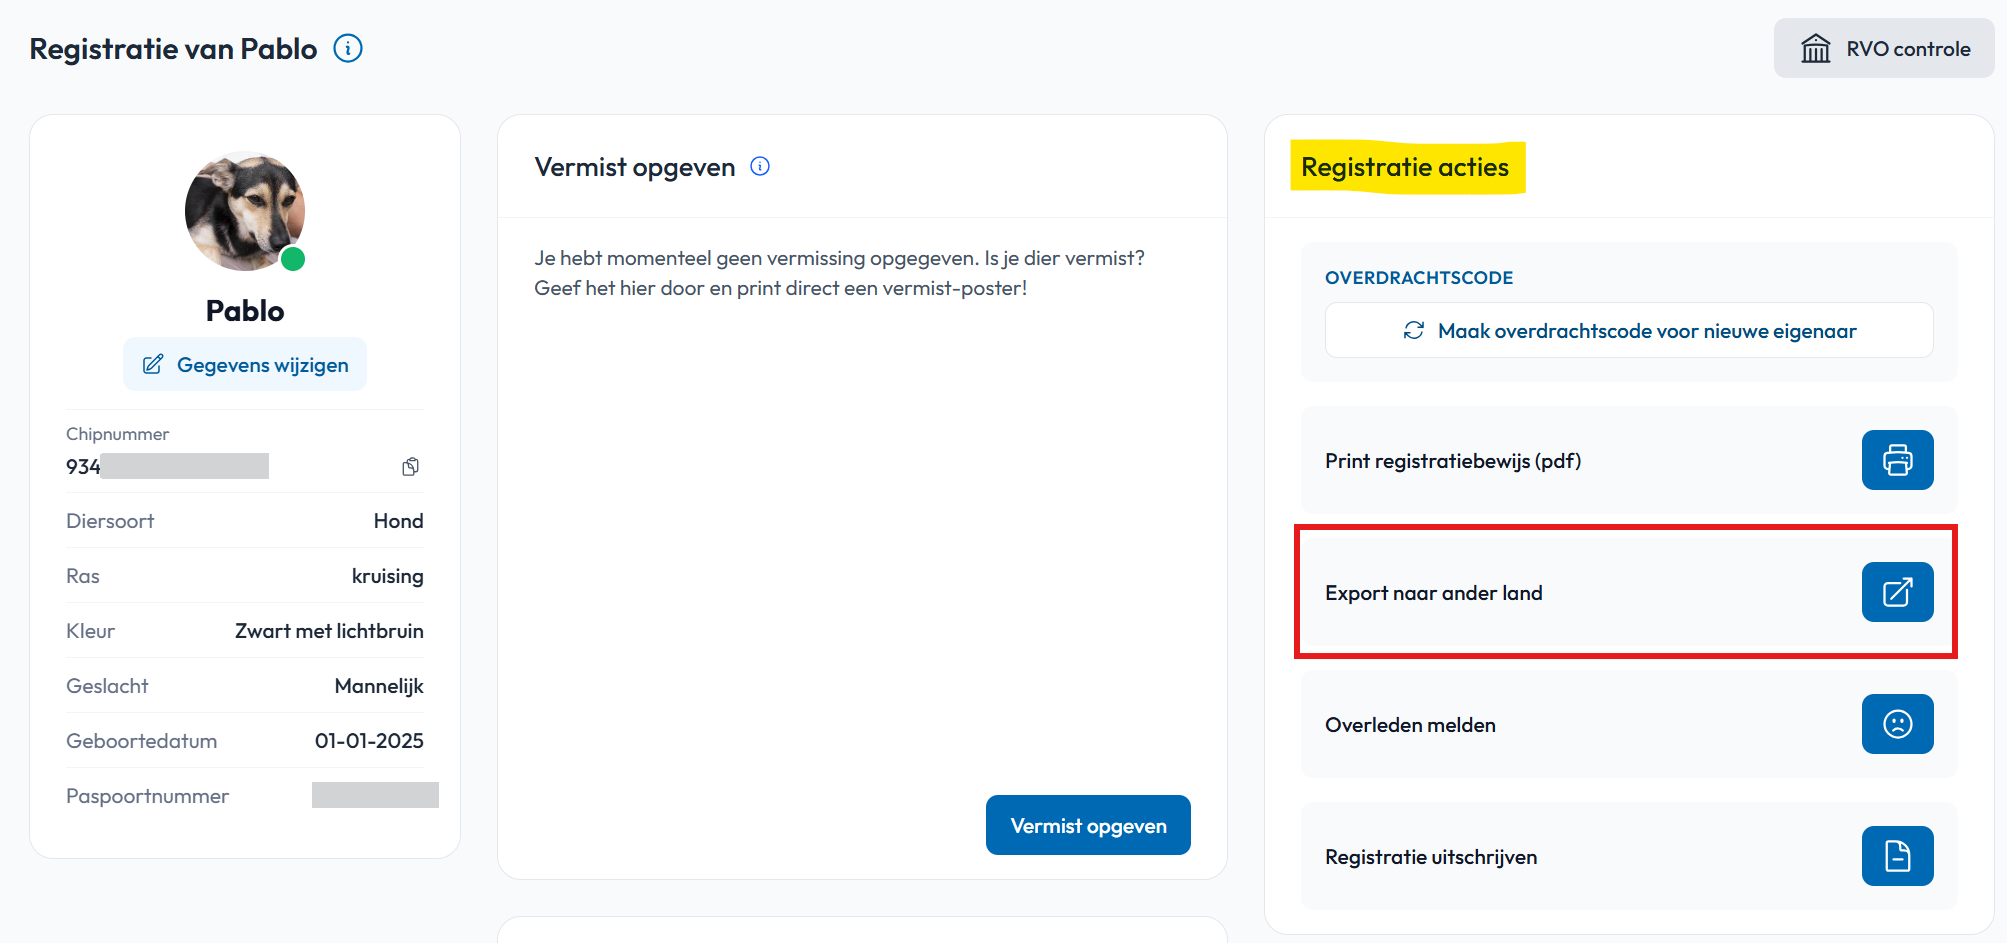Copy the chipnummer with the clipboard icon
Viewport: 2007px width, 943px height.
411,466
